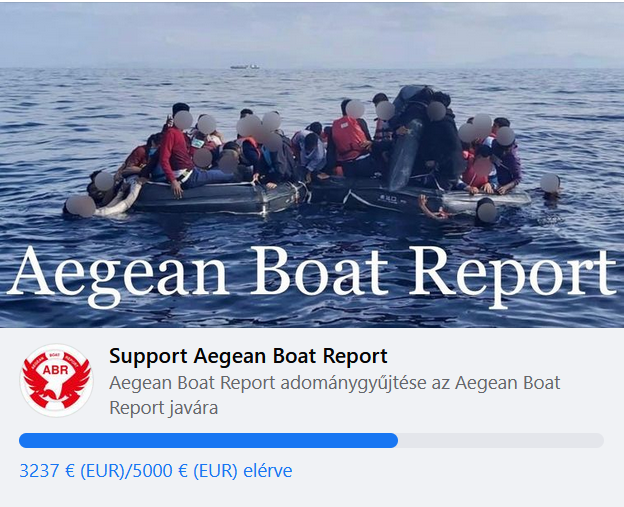Click the 'Boat' word in photo overlay

click(319, 271)
